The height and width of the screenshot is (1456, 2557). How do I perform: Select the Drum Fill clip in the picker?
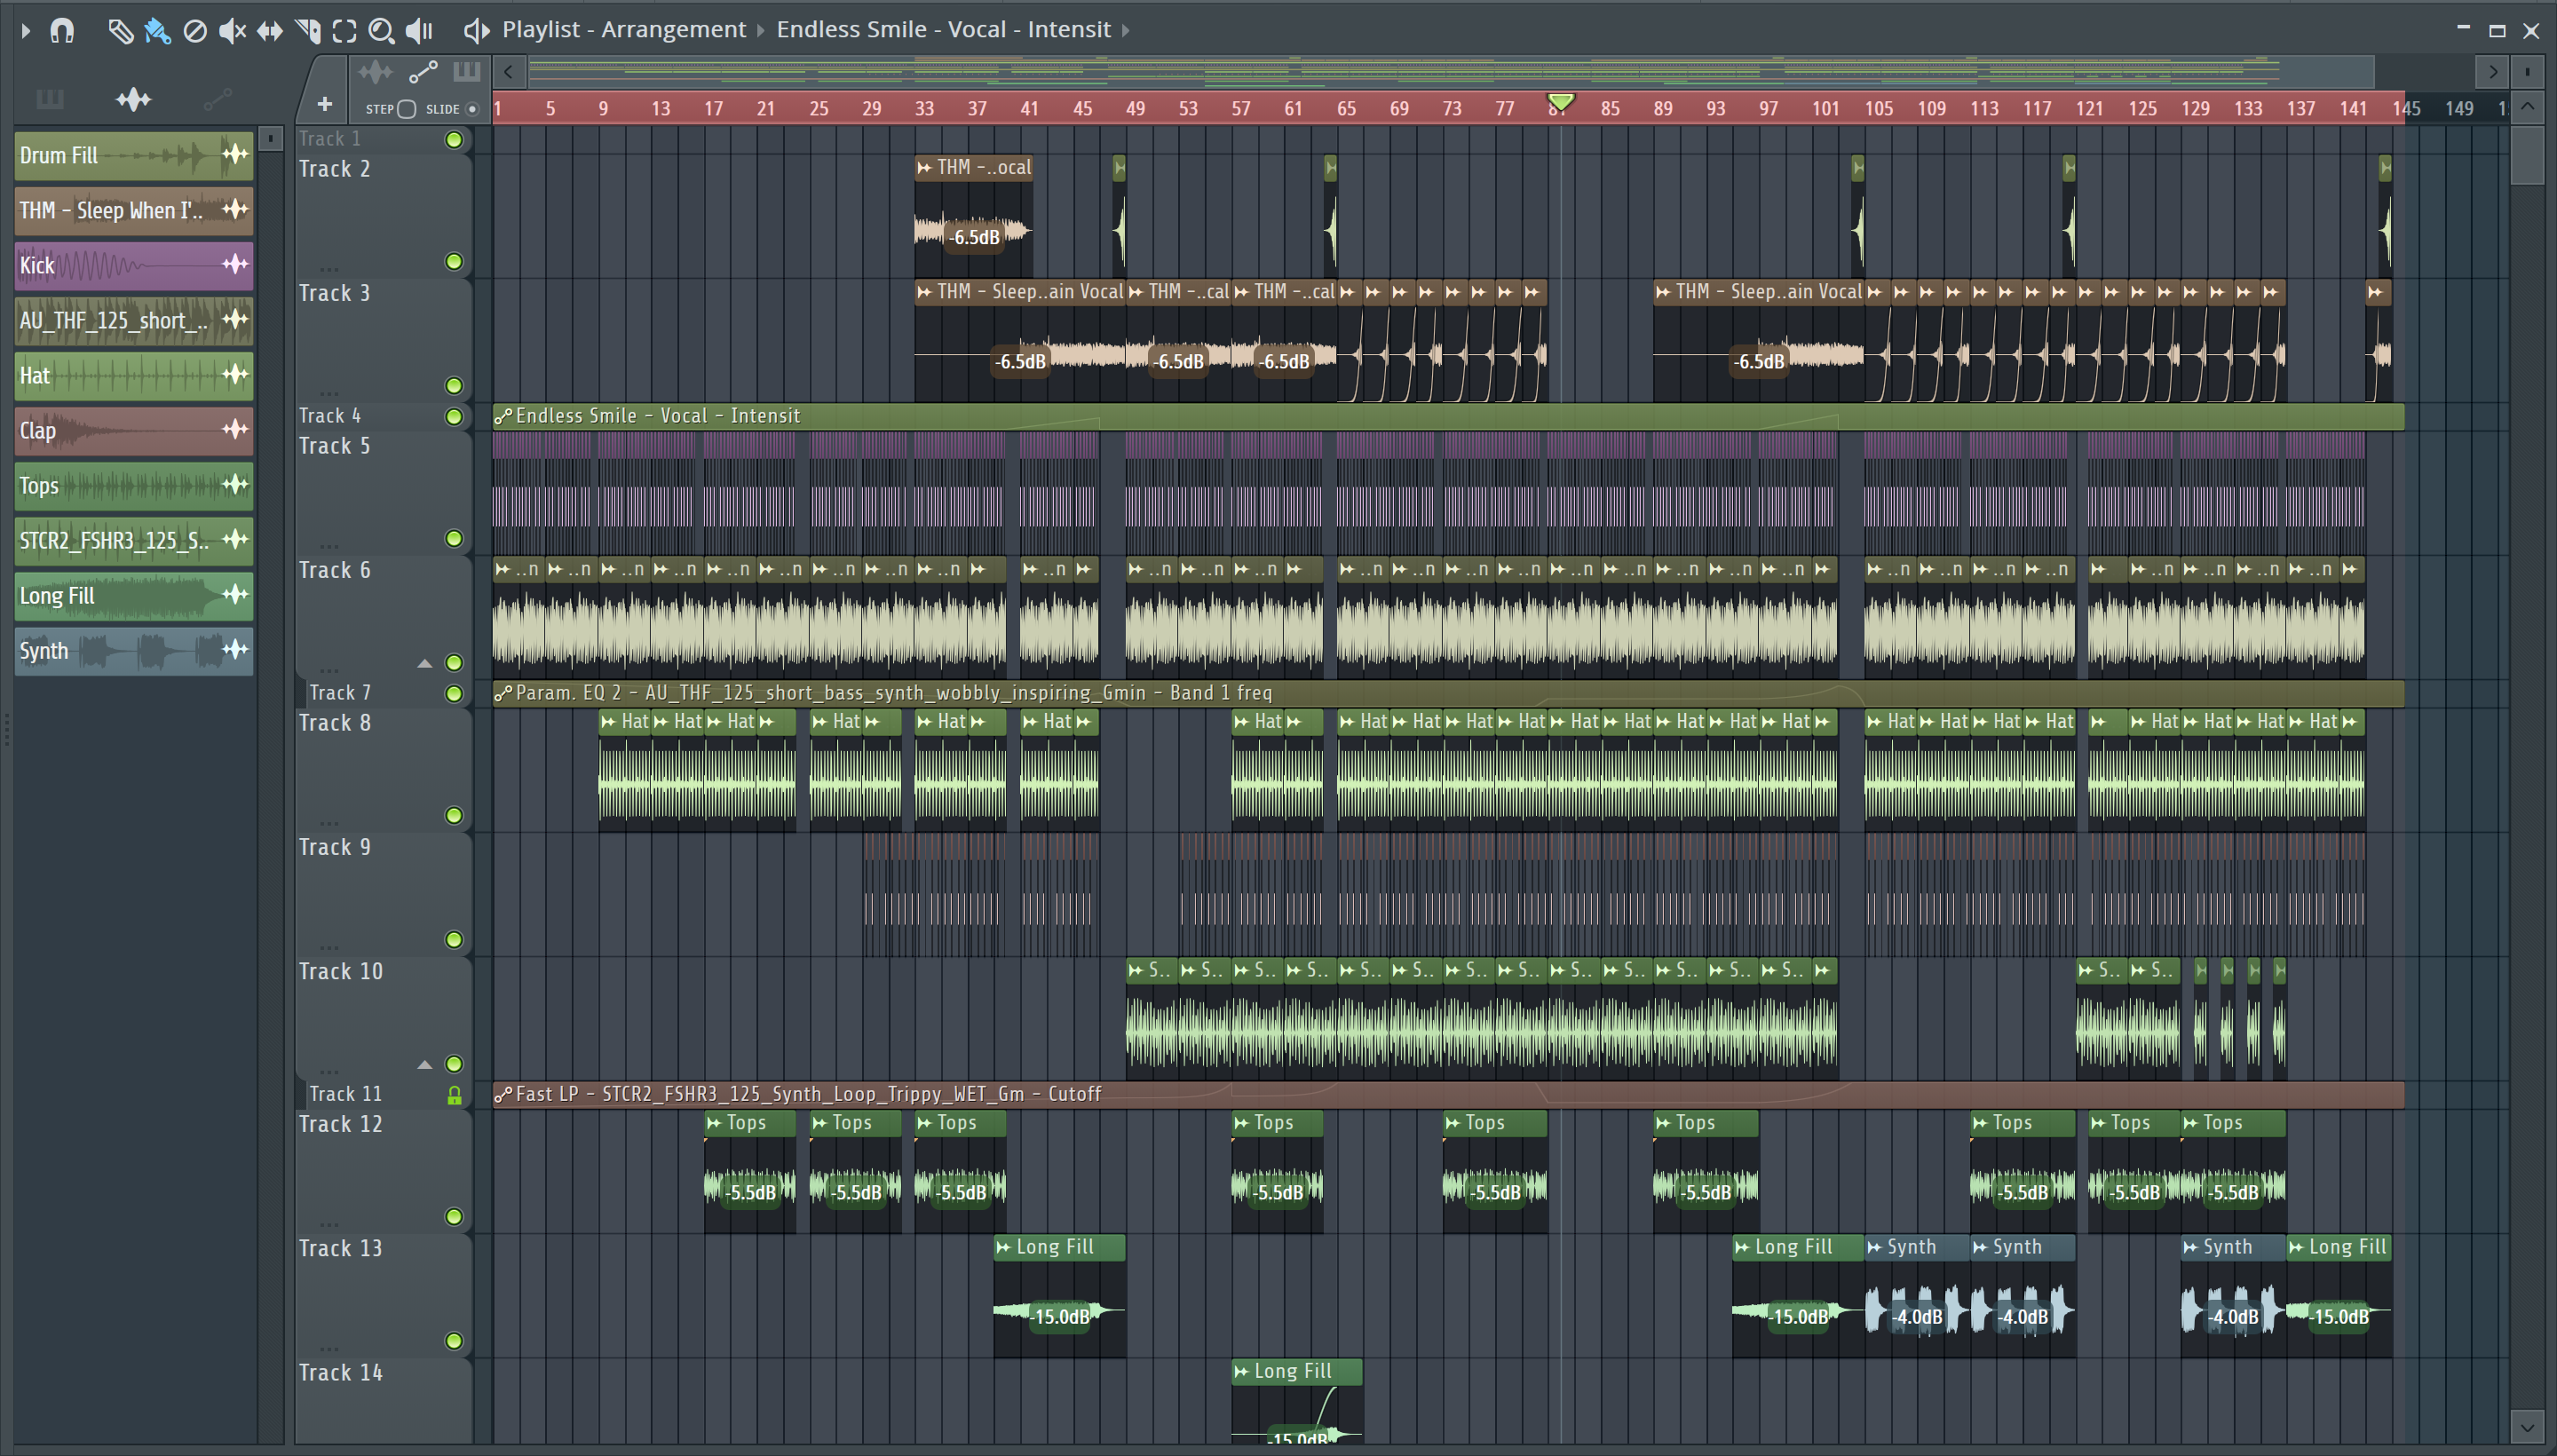(x=133, y=155)
